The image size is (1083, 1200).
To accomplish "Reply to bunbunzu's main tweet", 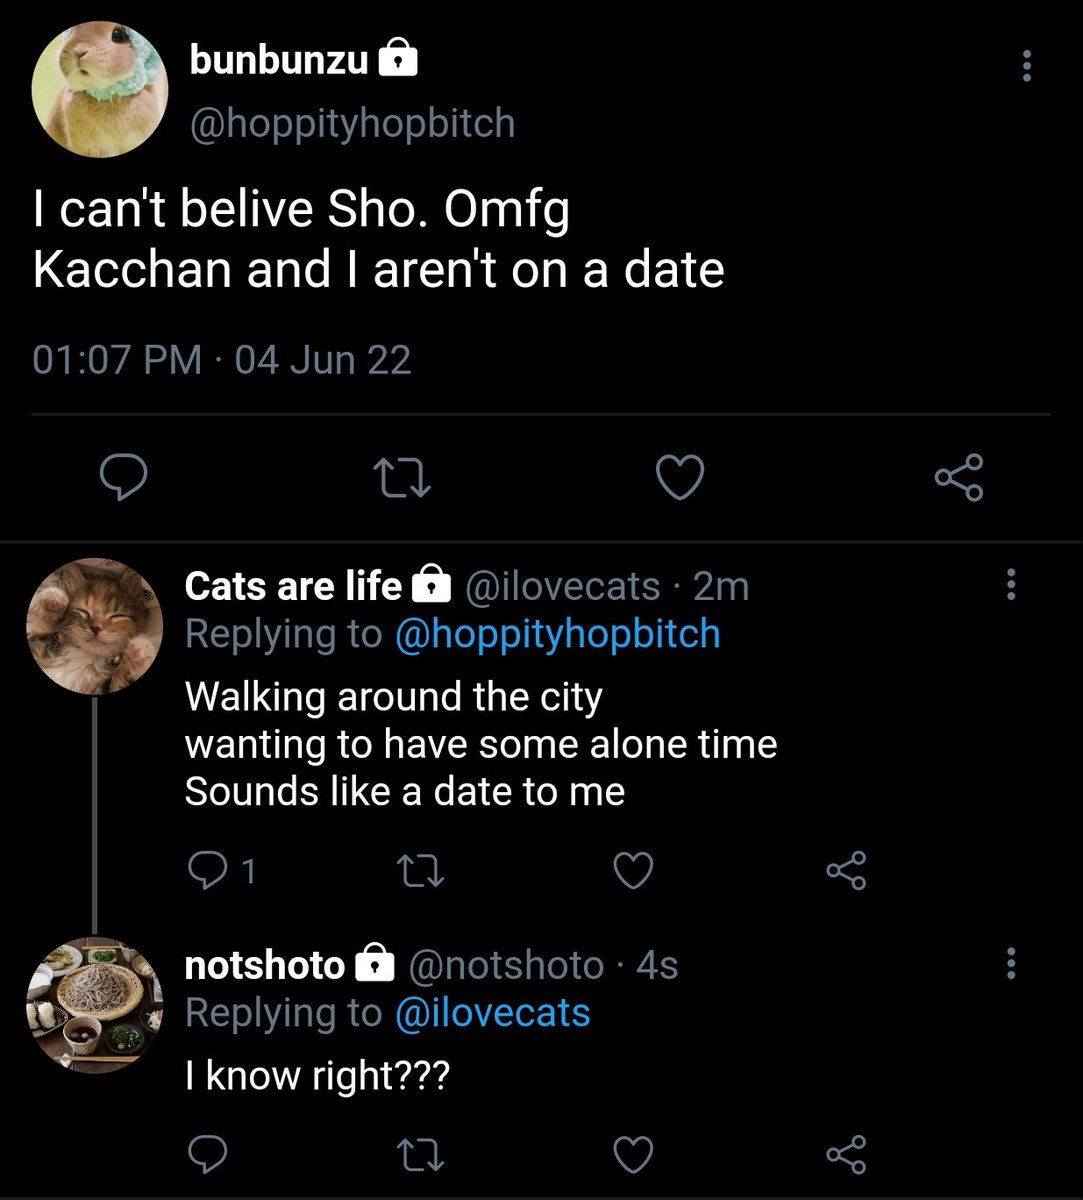I will [x=124, y=478].
